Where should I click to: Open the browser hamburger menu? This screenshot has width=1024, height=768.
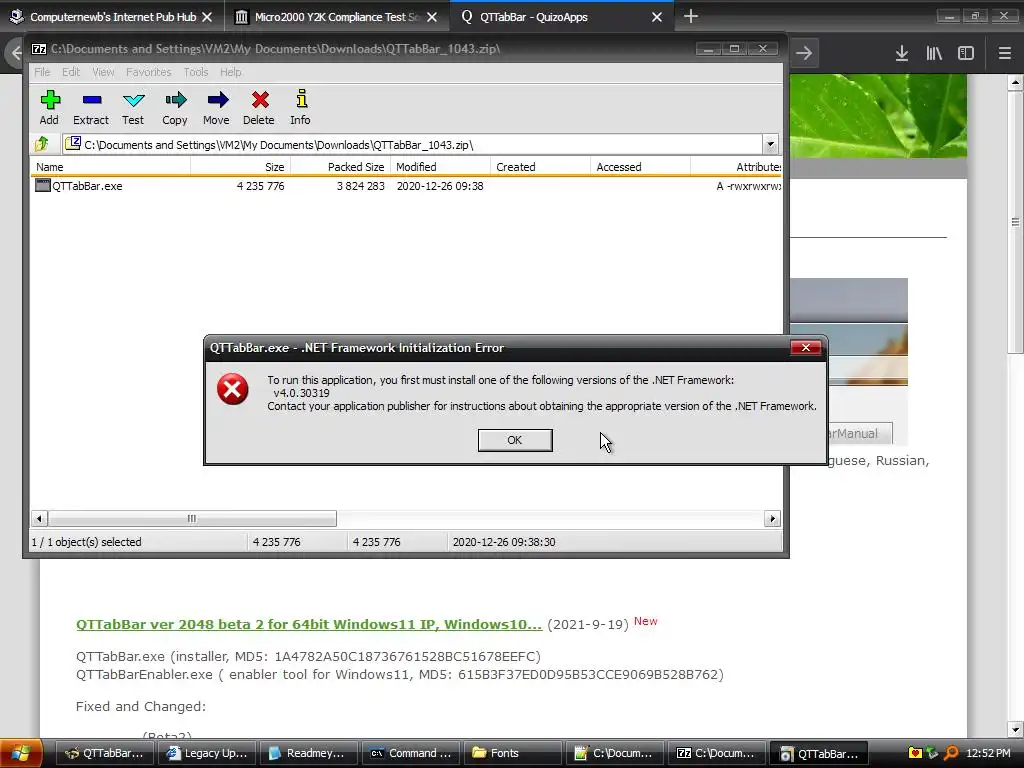pyautogui.click(x=1004, y=53)
